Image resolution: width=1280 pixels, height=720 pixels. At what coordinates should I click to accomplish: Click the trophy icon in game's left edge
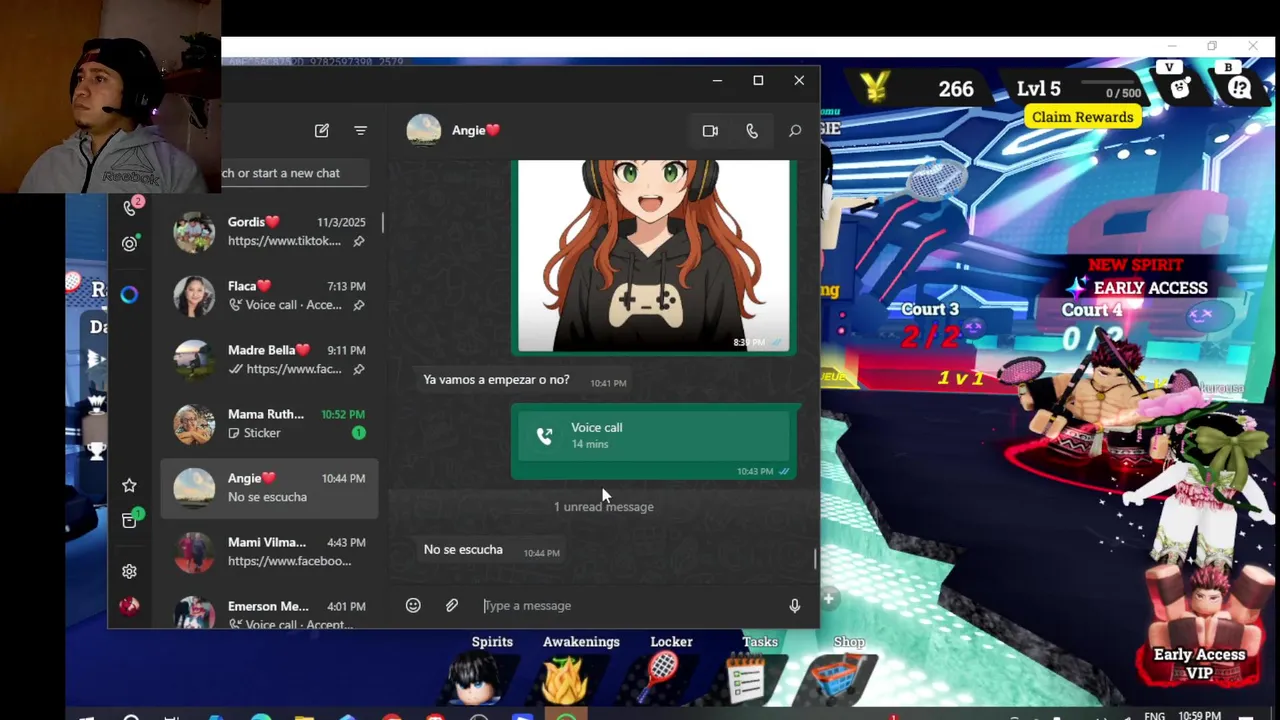96,450
